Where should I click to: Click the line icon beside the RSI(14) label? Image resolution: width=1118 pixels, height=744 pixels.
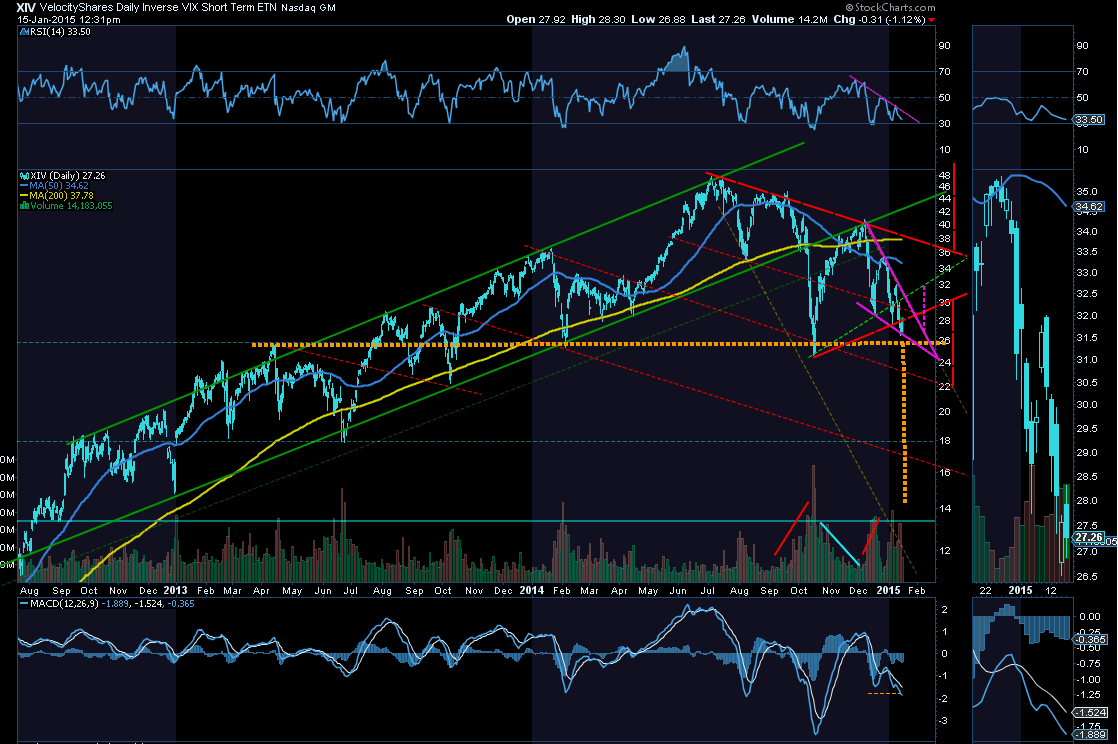[24, 32]
